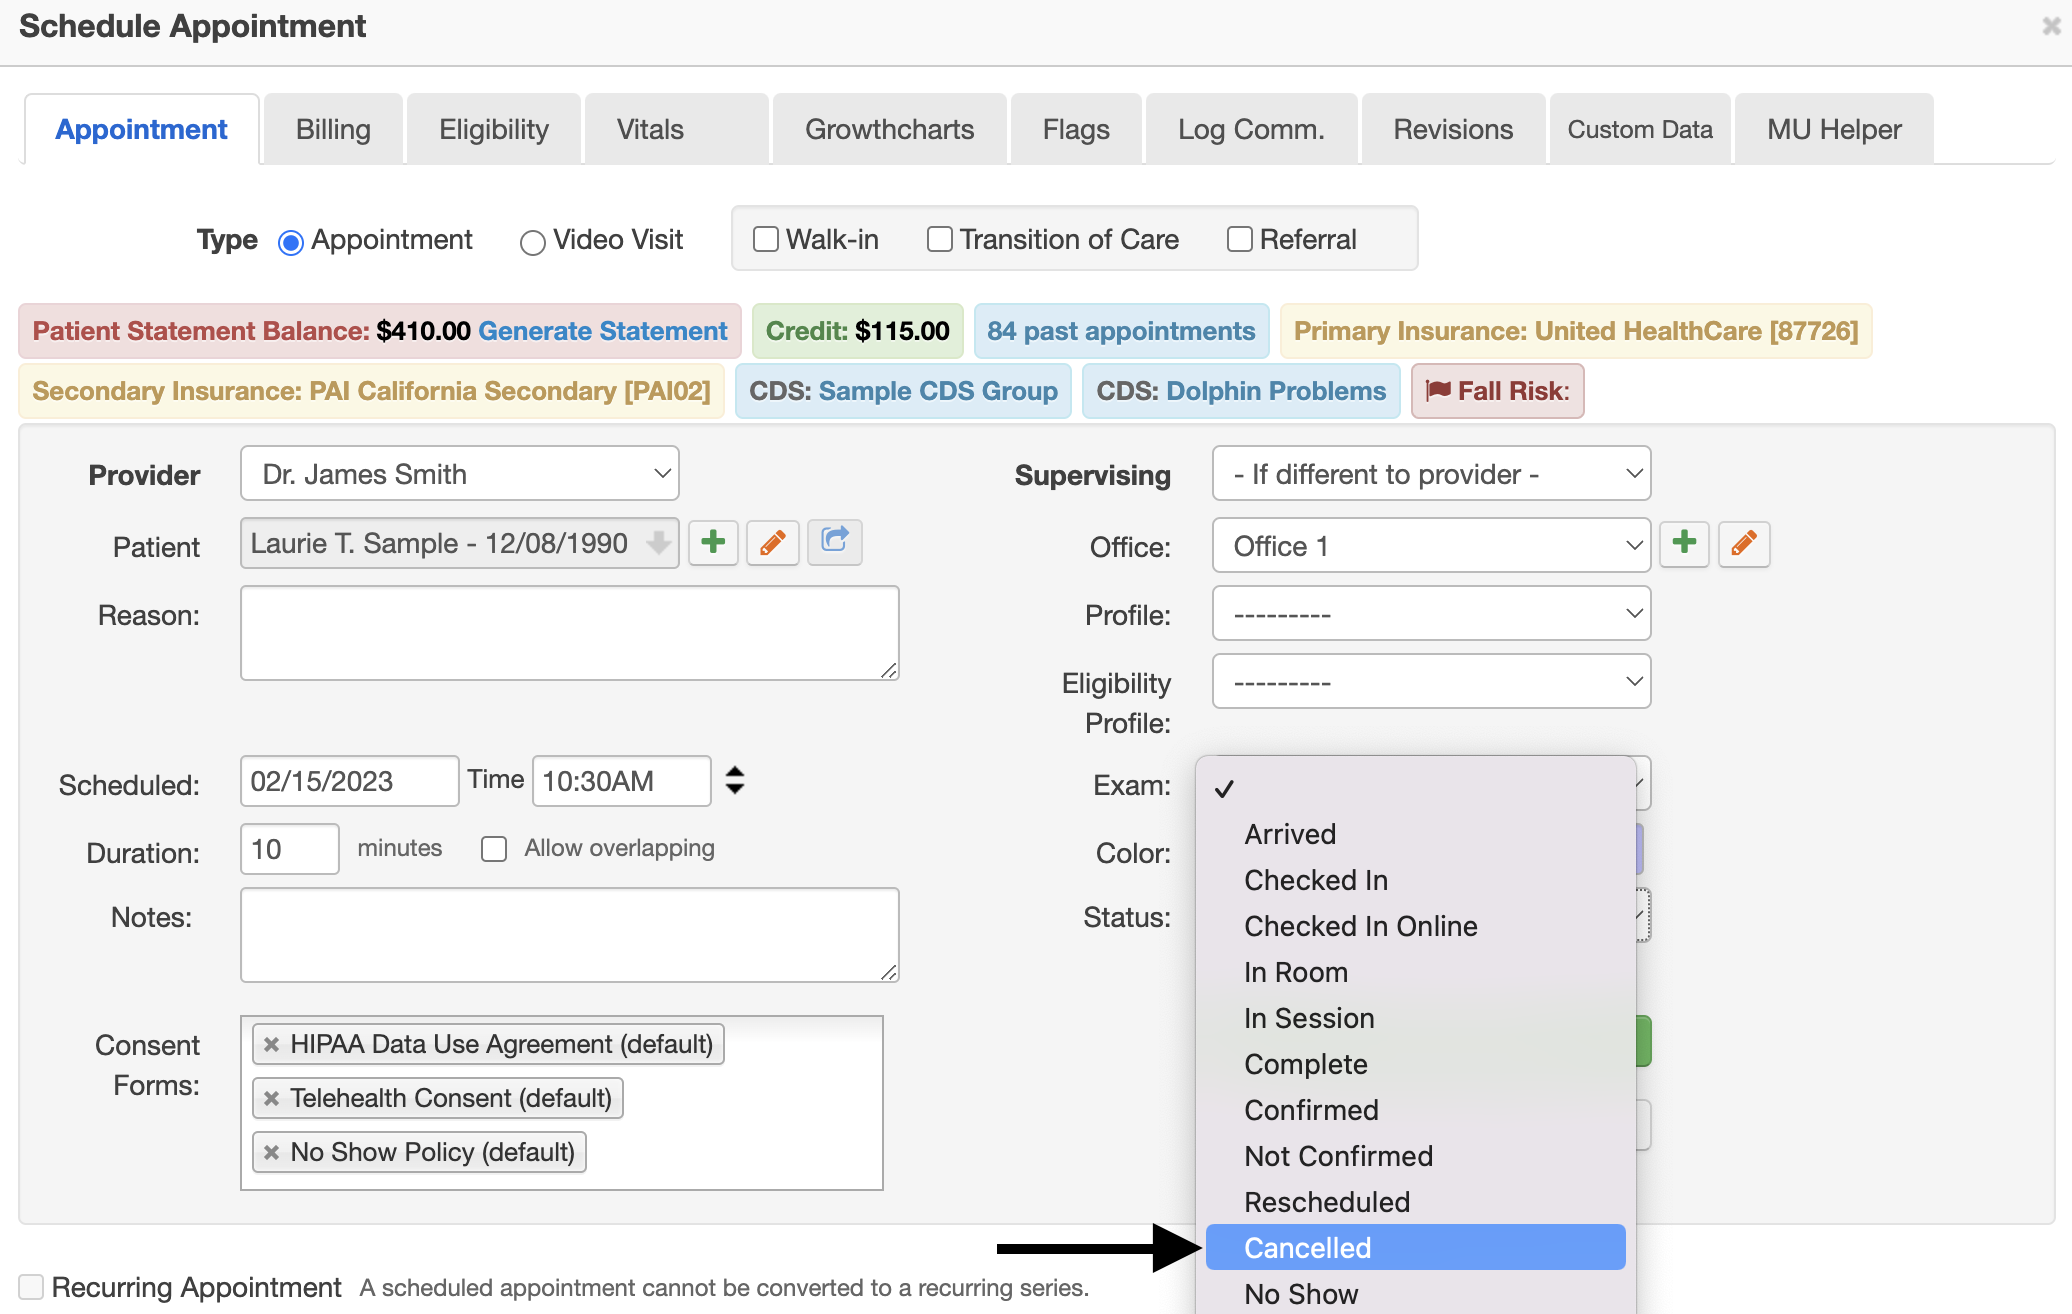Viewport: 2072px width, 1314px height.
Task: Choose Rescheduled status option
Action: [x=1416, y=1202]
